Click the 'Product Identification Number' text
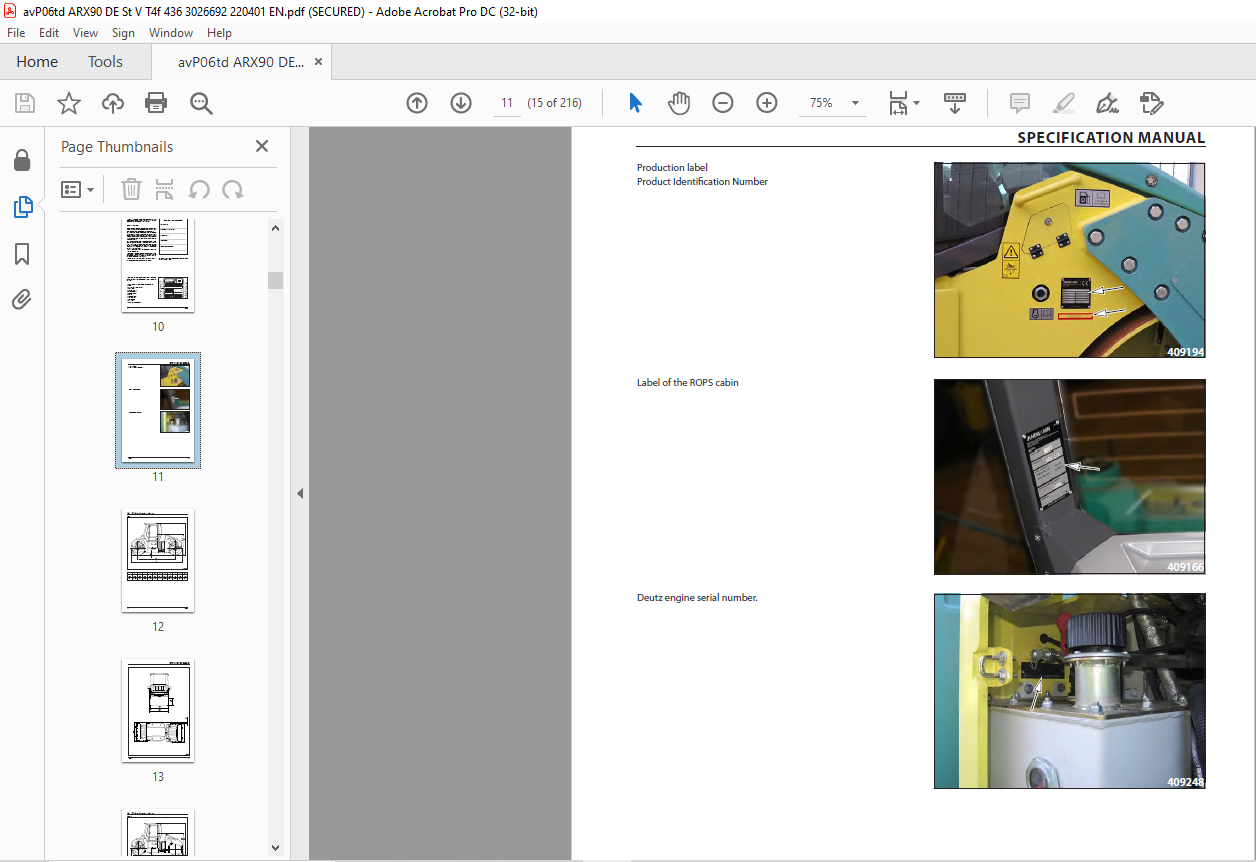Viewport: 1256px width, 862px height. [702, 182]
